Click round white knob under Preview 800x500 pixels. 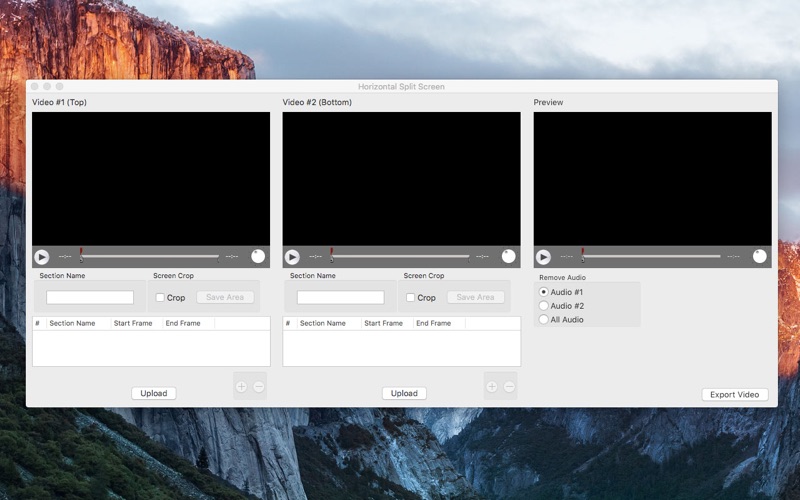(x=760, y=256)
